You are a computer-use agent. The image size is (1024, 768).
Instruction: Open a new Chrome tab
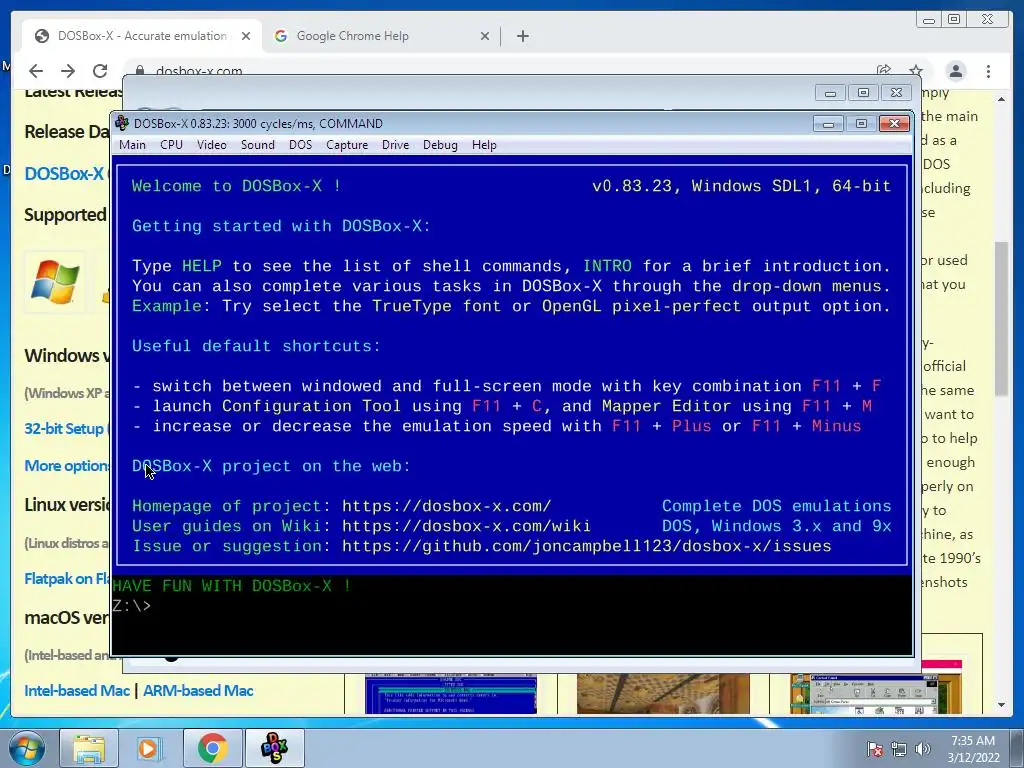(x=522, y=36)
